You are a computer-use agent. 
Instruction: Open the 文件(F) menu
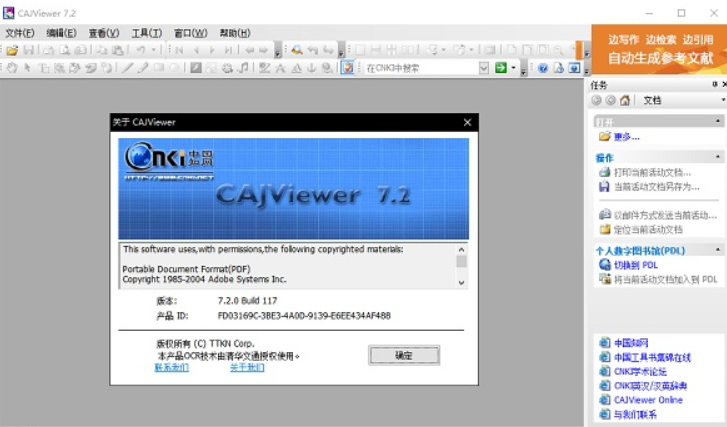pyautogui.click(x=20, y=33)
